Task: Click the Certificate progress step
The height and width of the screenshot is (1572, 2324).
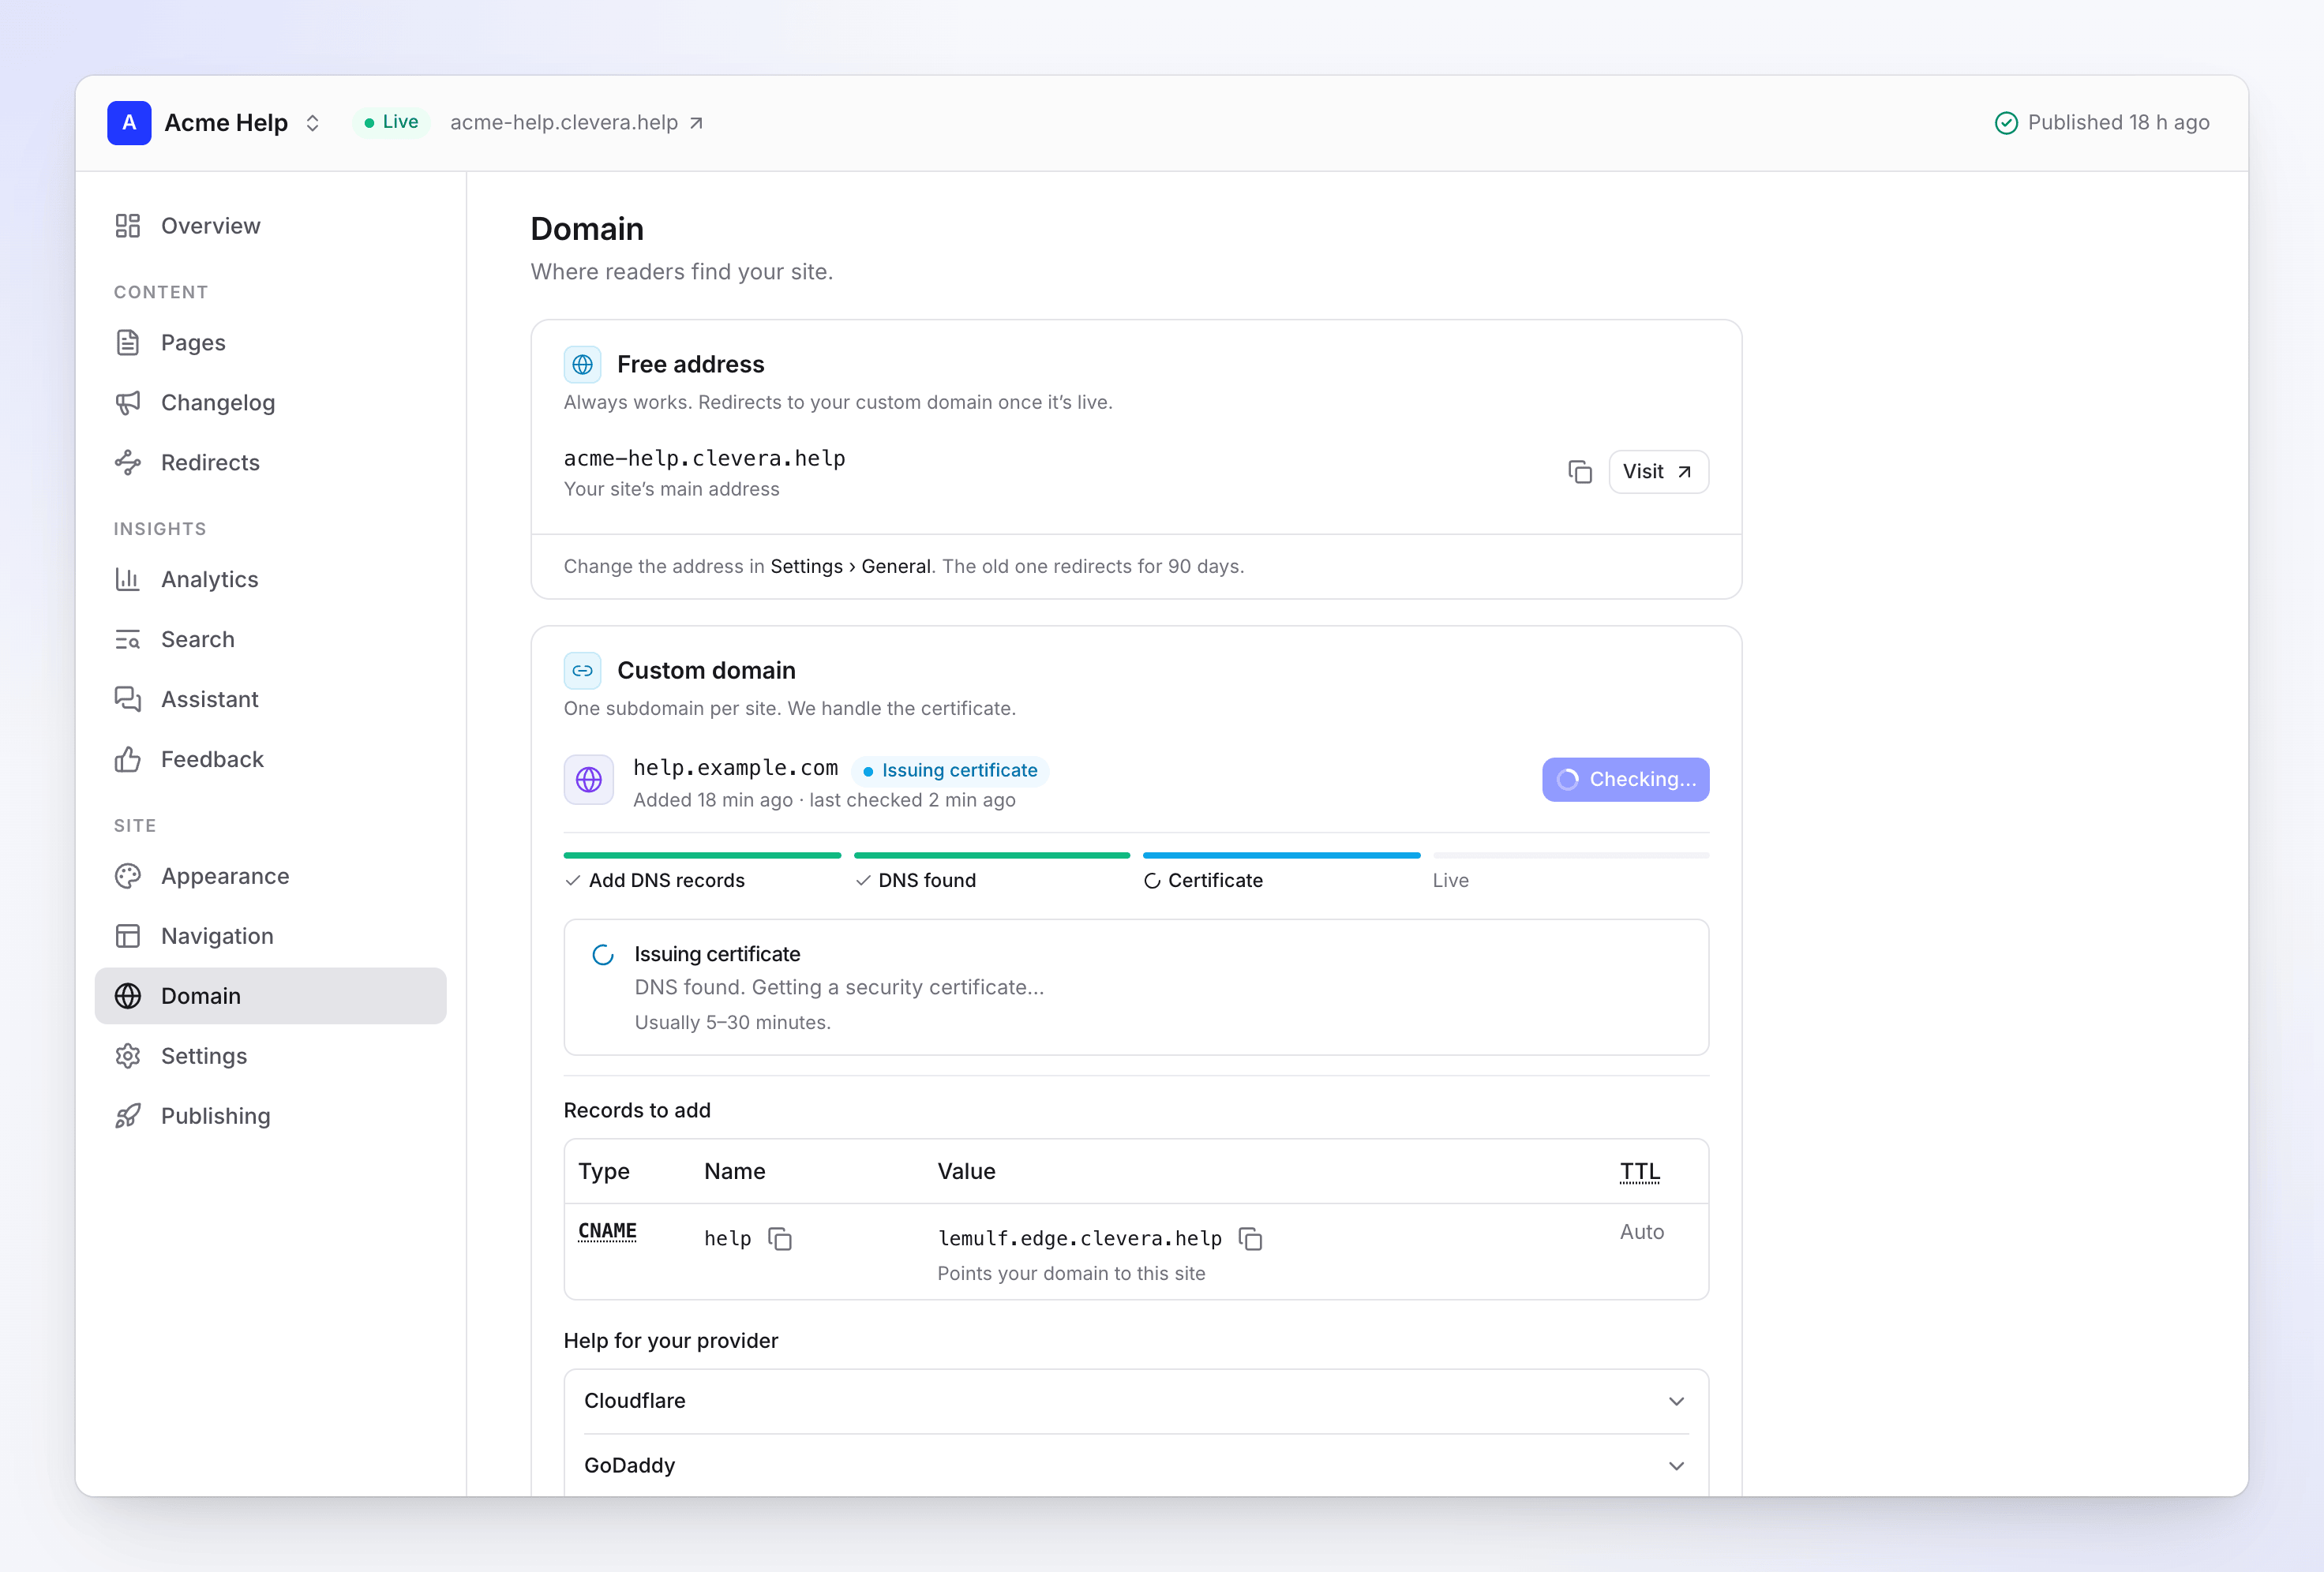Action: coord(1281,871)
